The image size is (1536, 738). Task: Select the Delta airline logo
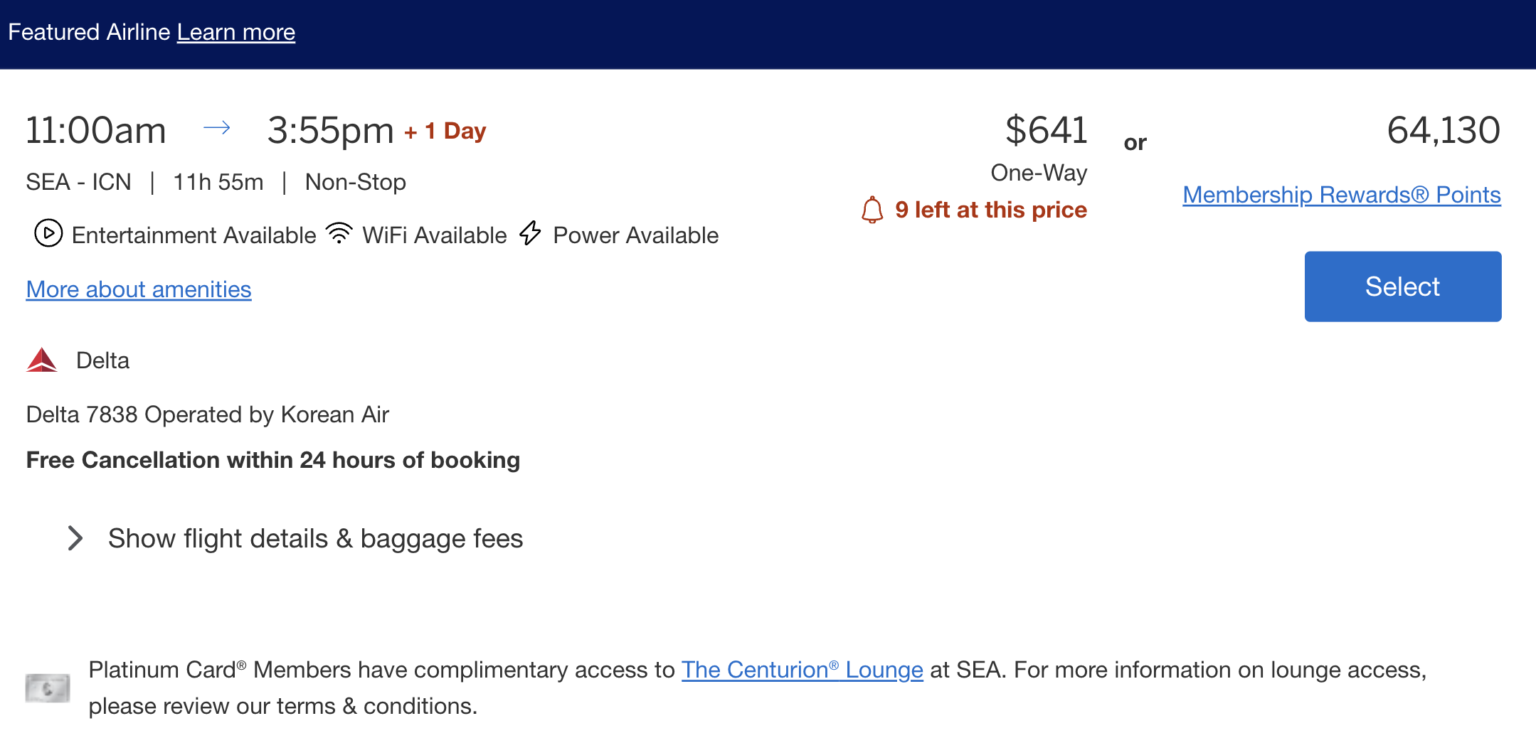point(40,359)
